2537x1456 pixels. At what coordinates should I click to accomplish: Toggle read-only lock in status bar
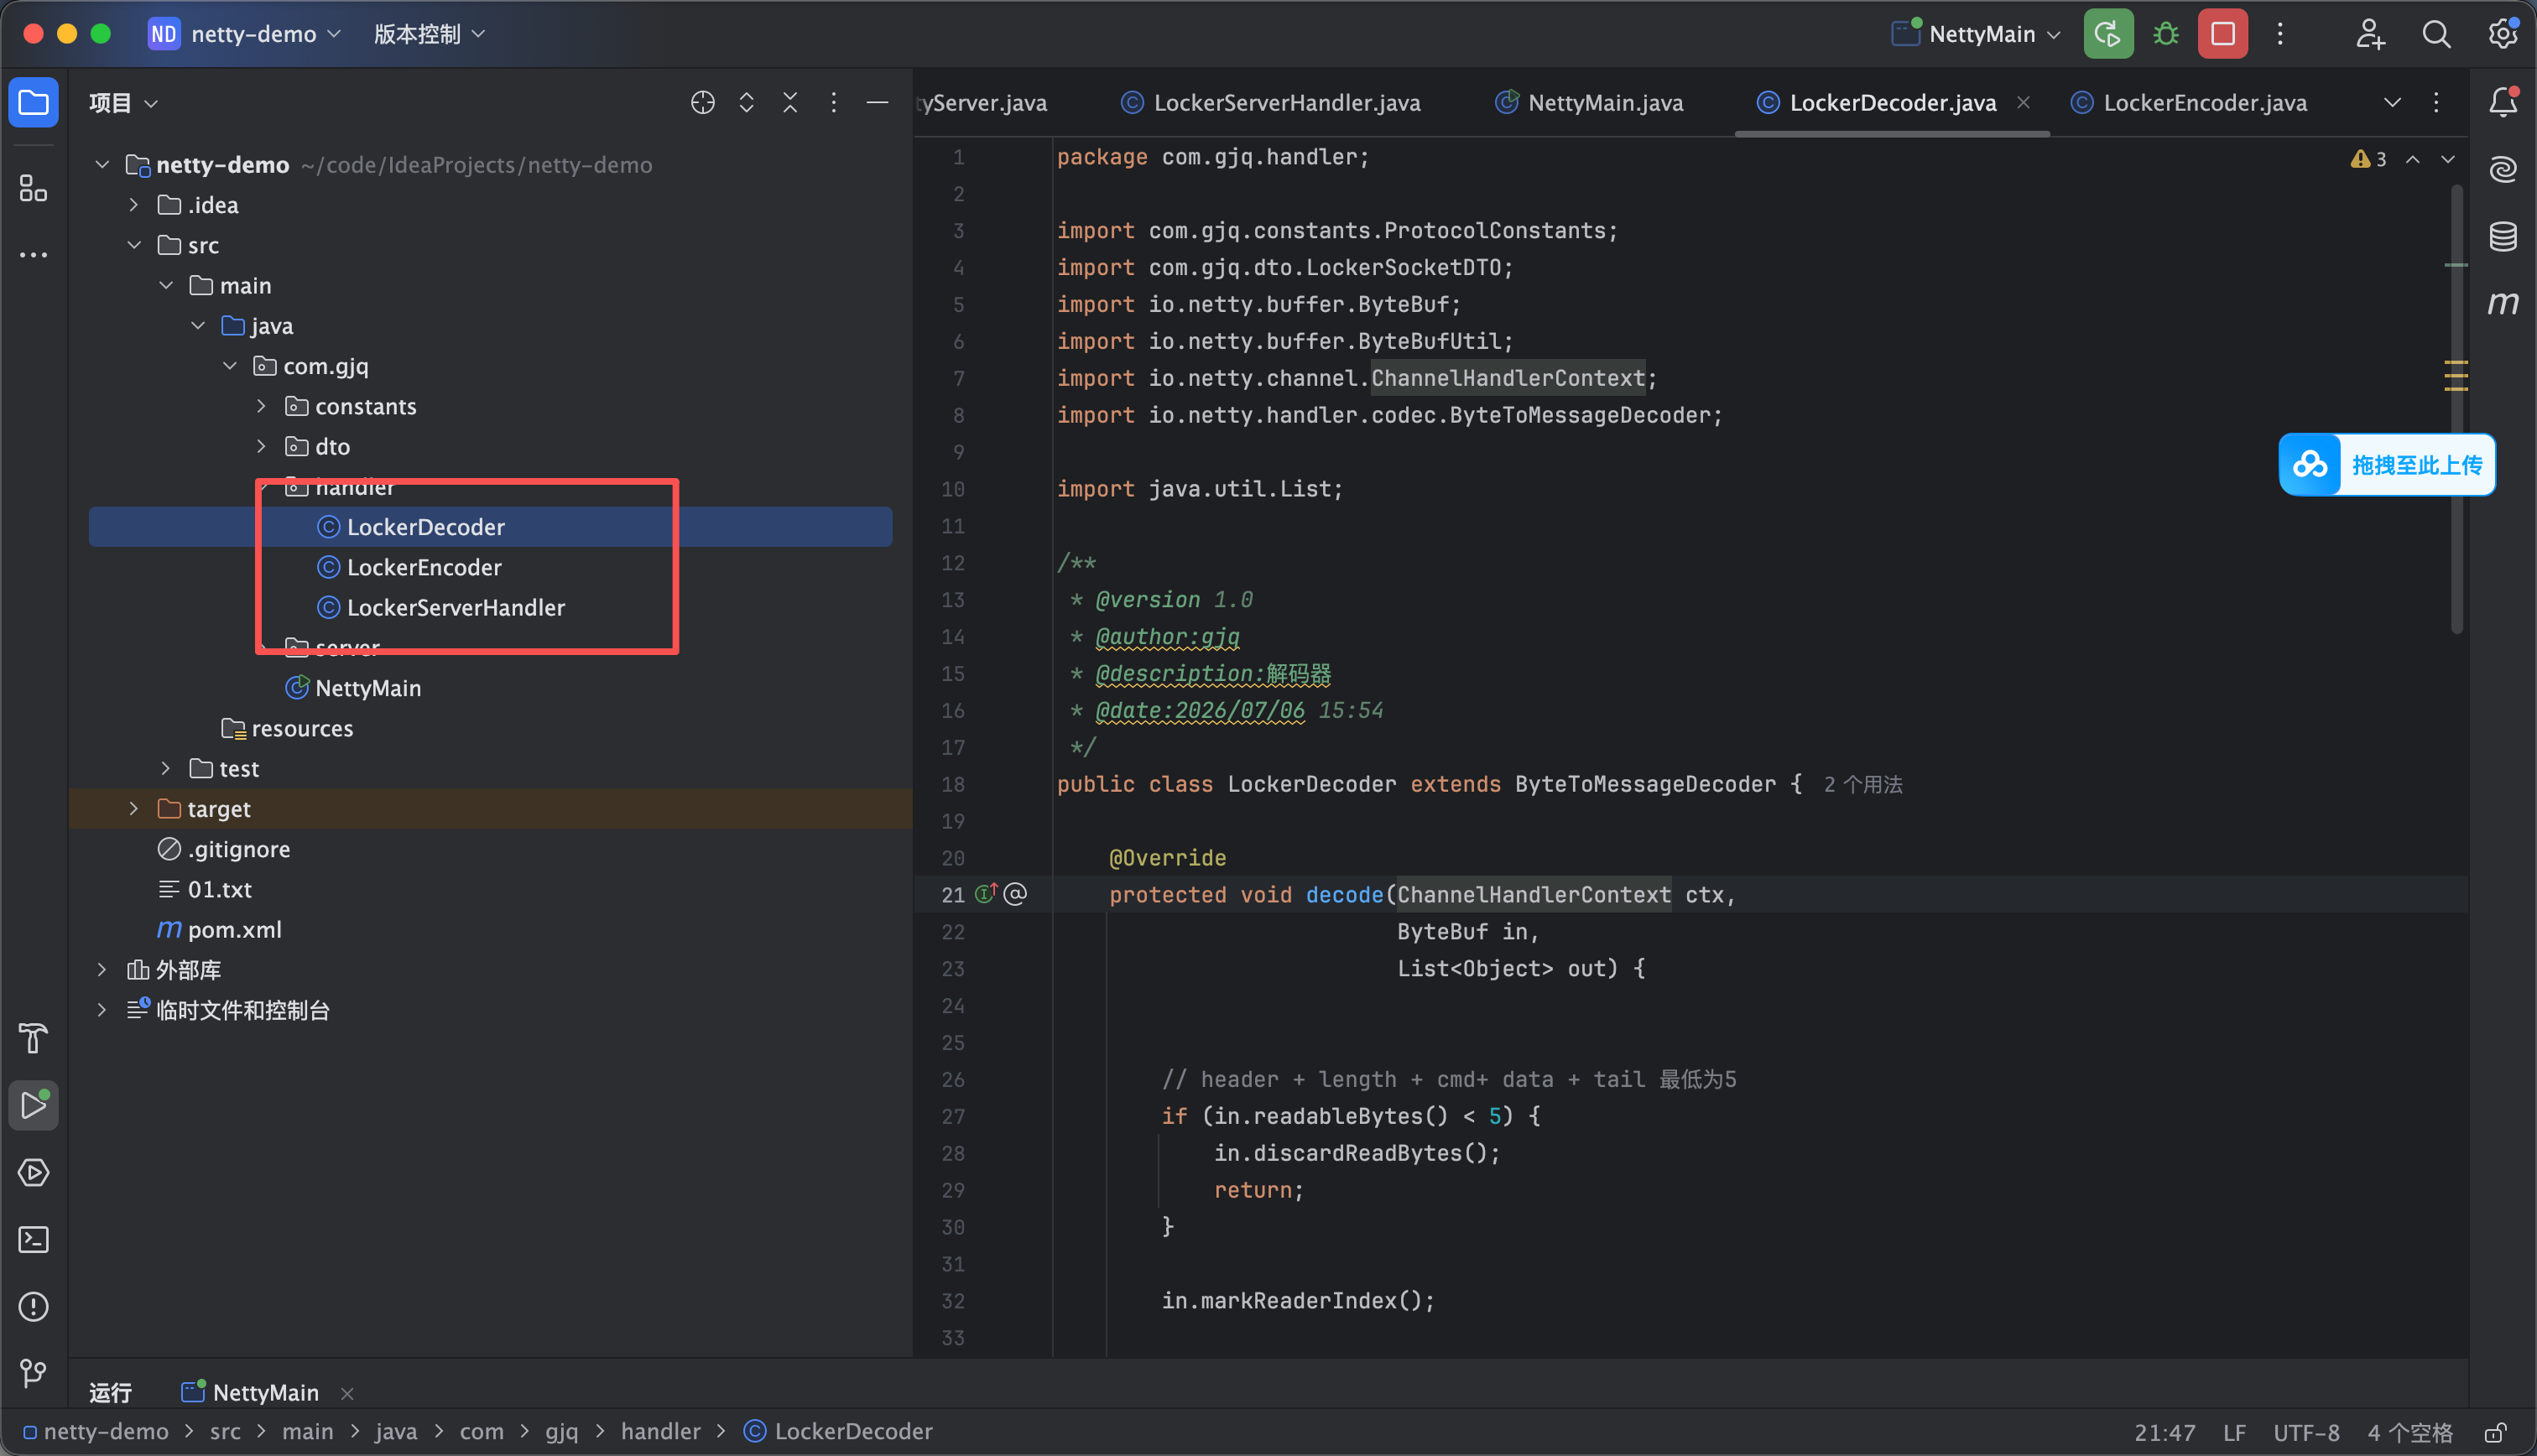point(2495,1432)
